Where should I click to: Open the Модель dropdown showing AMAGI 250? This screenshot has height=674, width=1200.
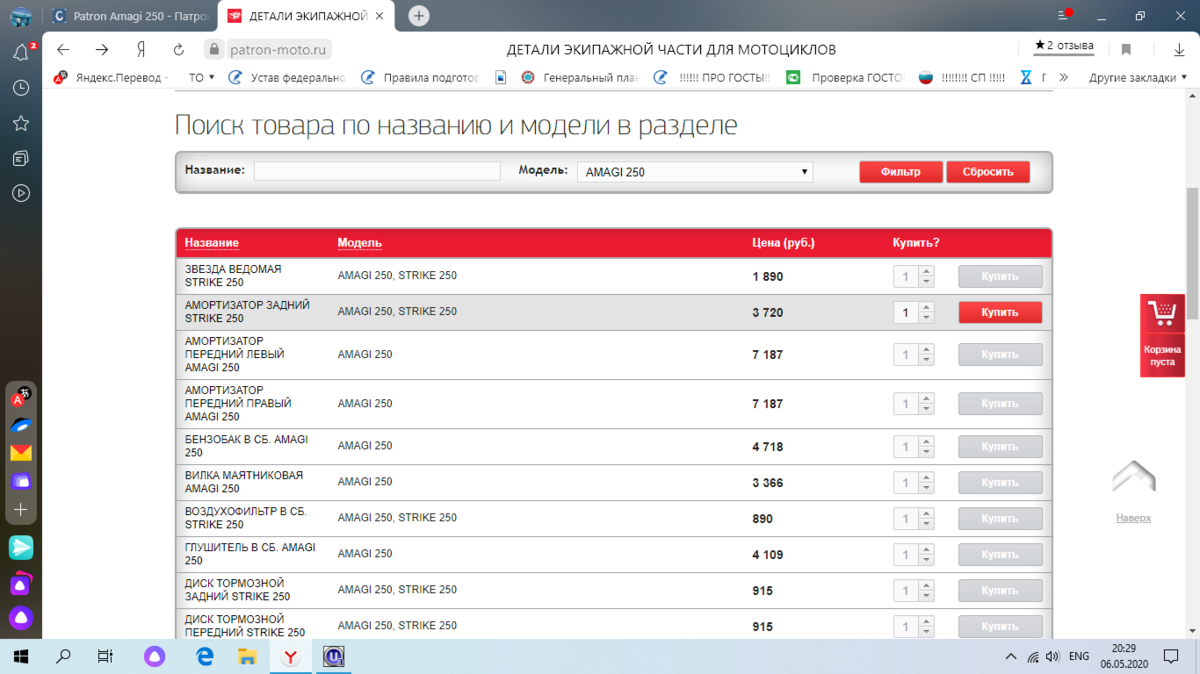tap(695, 172)
